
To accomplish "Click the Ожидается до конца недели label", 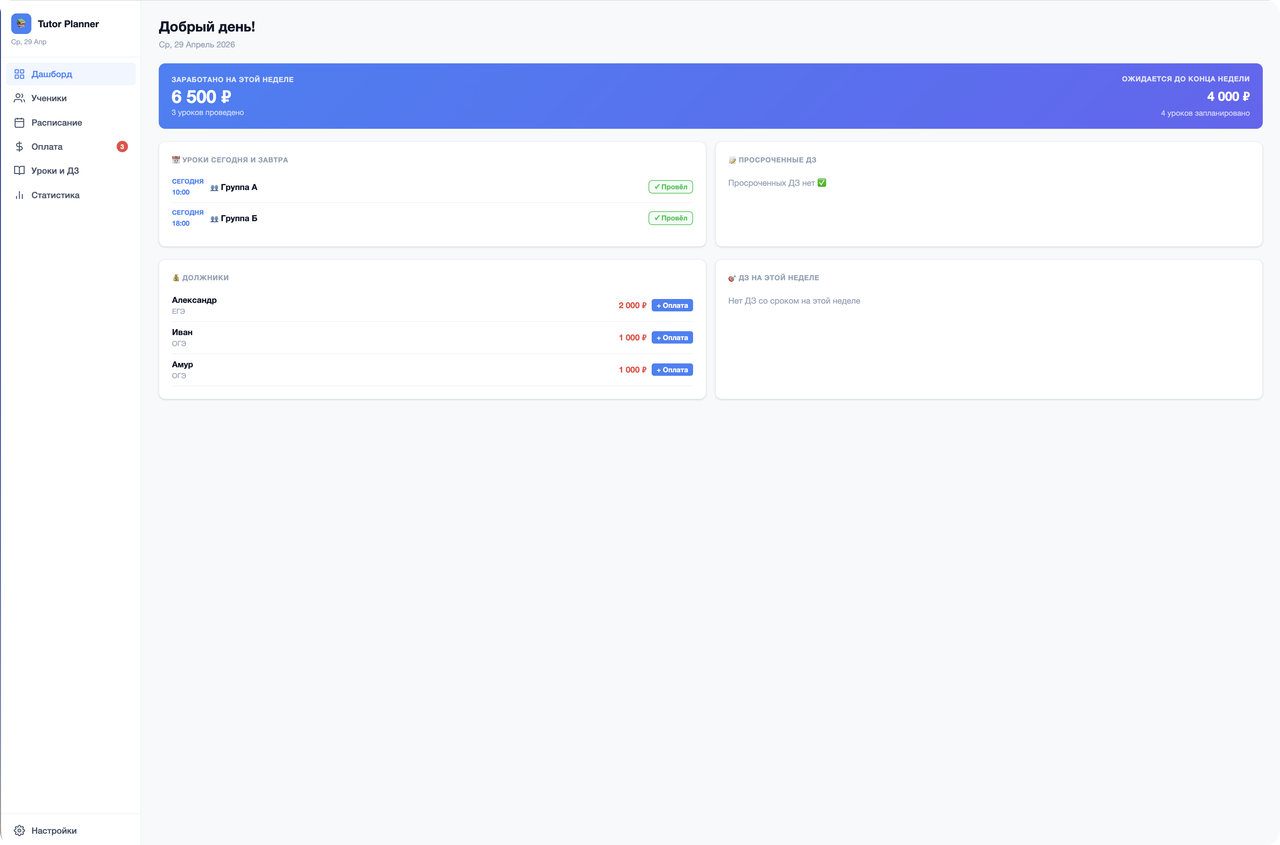I will (x=1186, y=79).
